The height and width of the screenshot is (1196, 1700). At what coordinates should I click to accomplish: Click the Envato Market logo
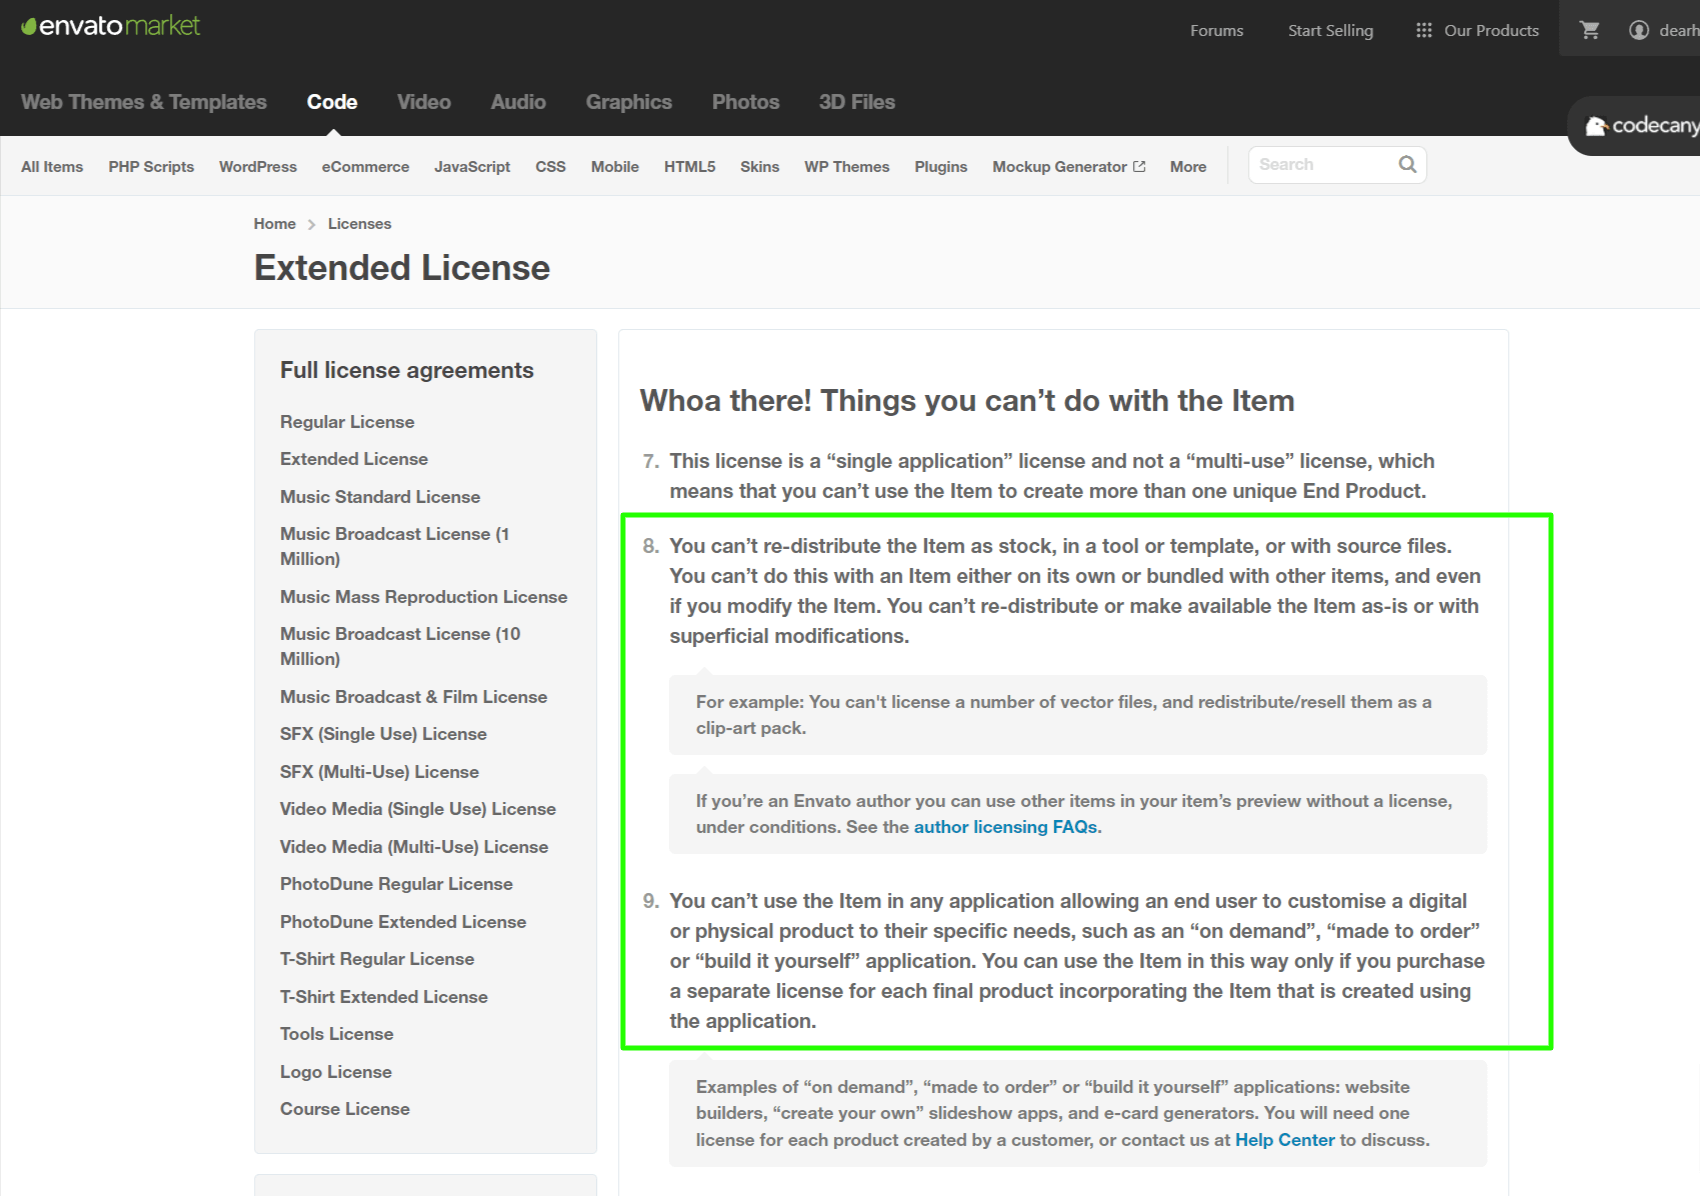(x=111, y=26)
